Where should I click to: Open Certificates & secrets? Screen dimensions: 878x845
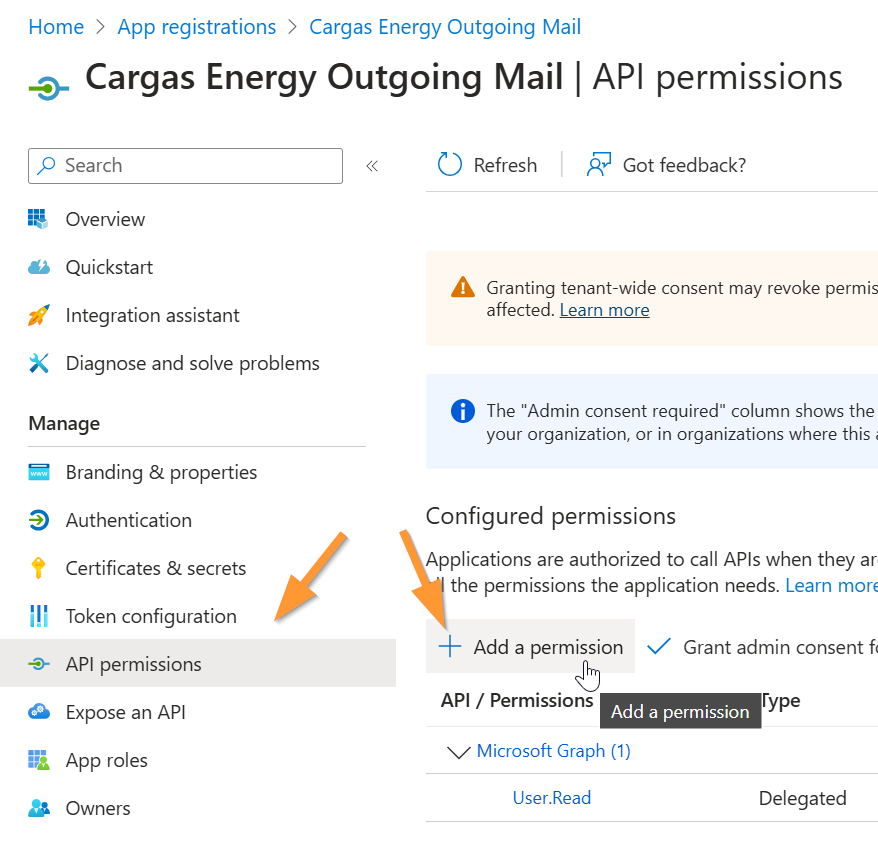click(156, 568)
